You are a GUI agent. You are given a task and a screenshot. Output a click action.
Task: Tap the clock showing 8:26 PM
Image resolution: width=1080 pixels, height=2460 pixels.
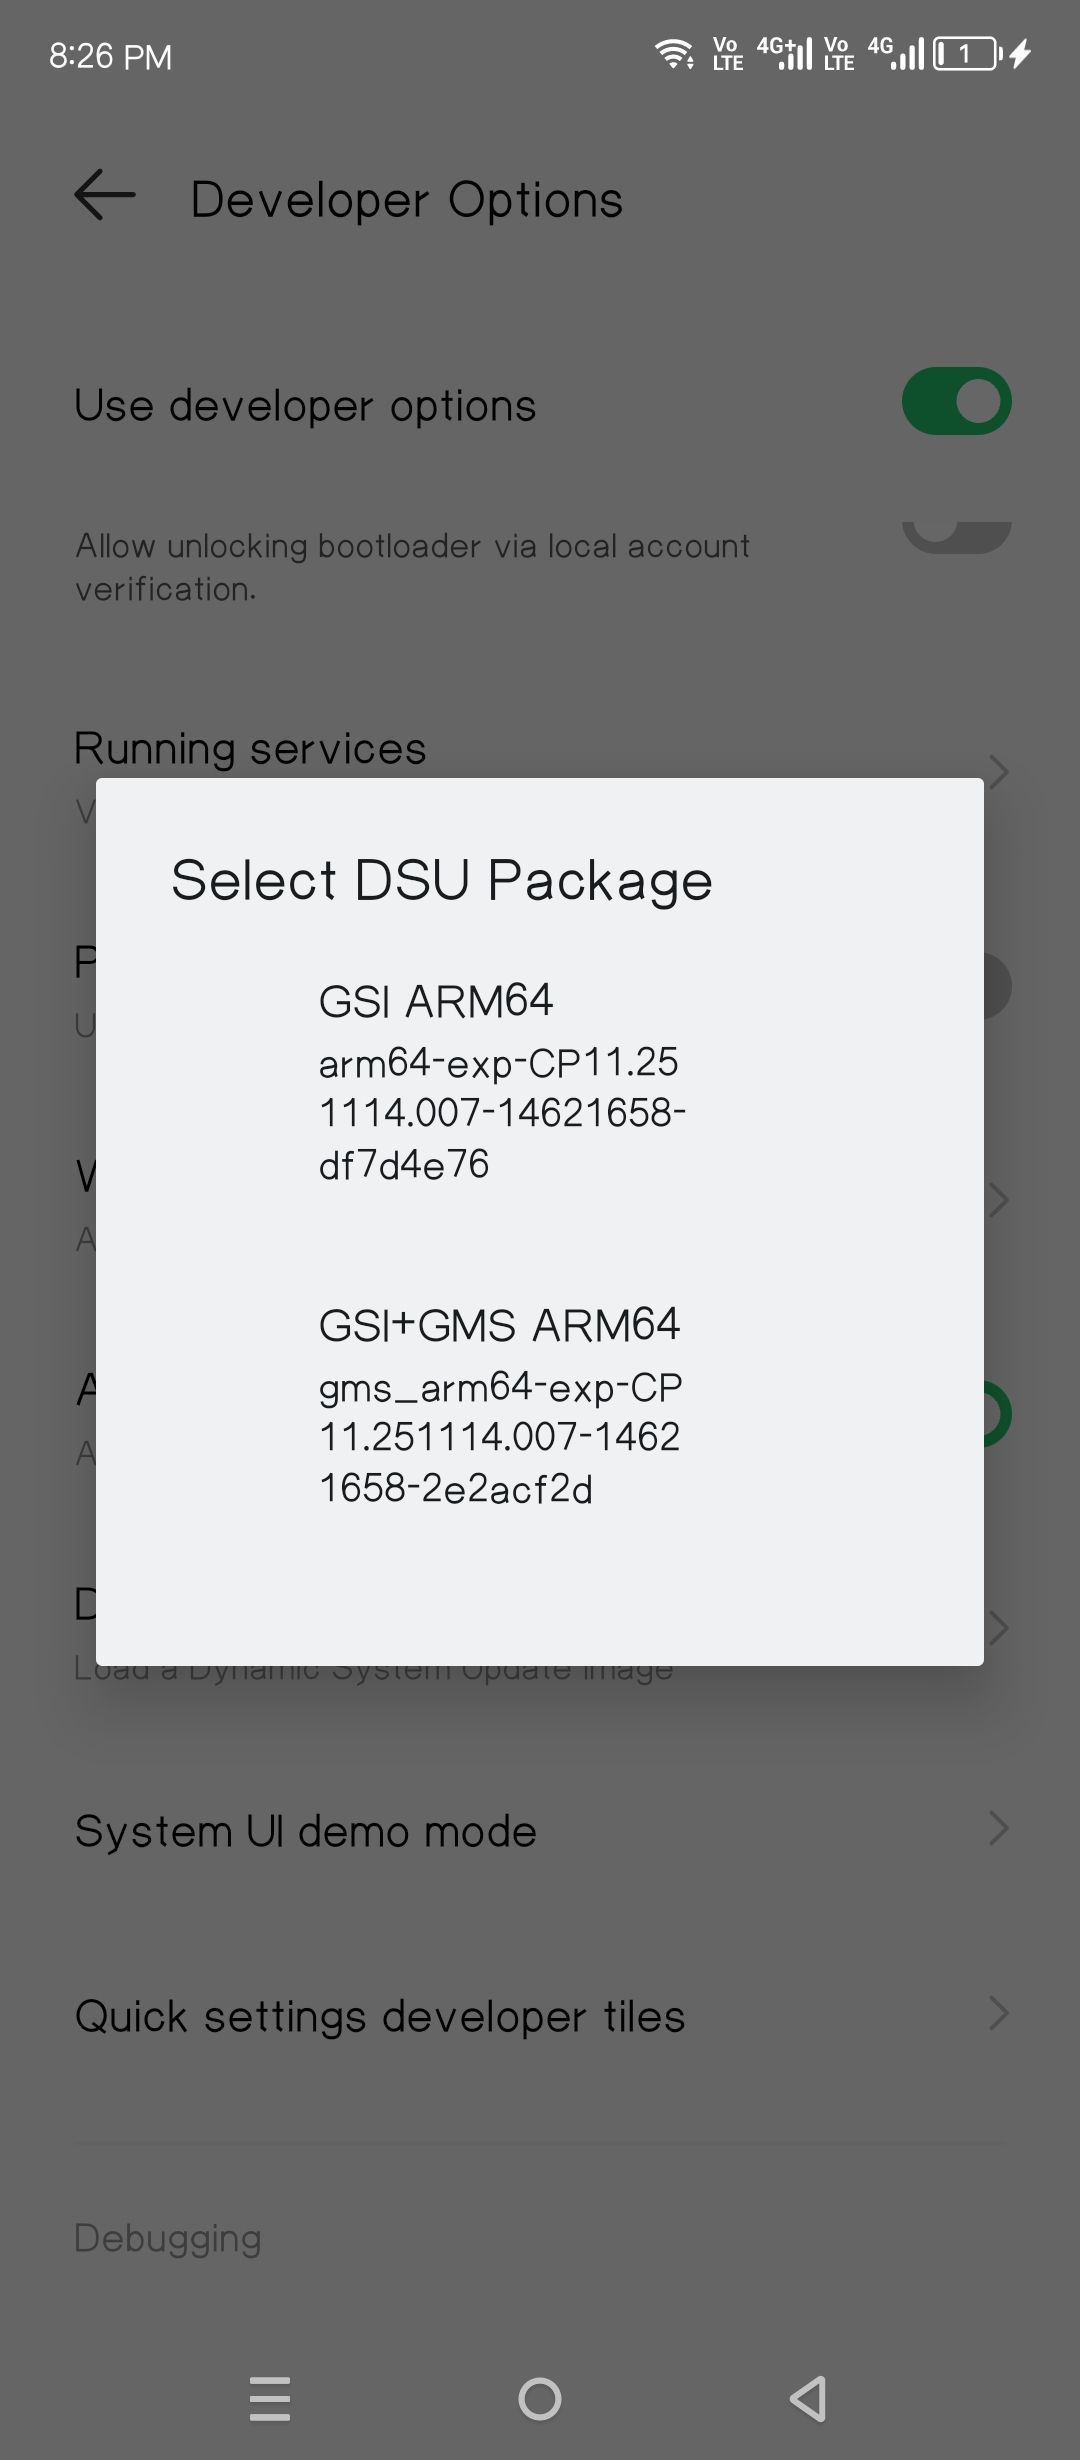click(x=110, y=55)
